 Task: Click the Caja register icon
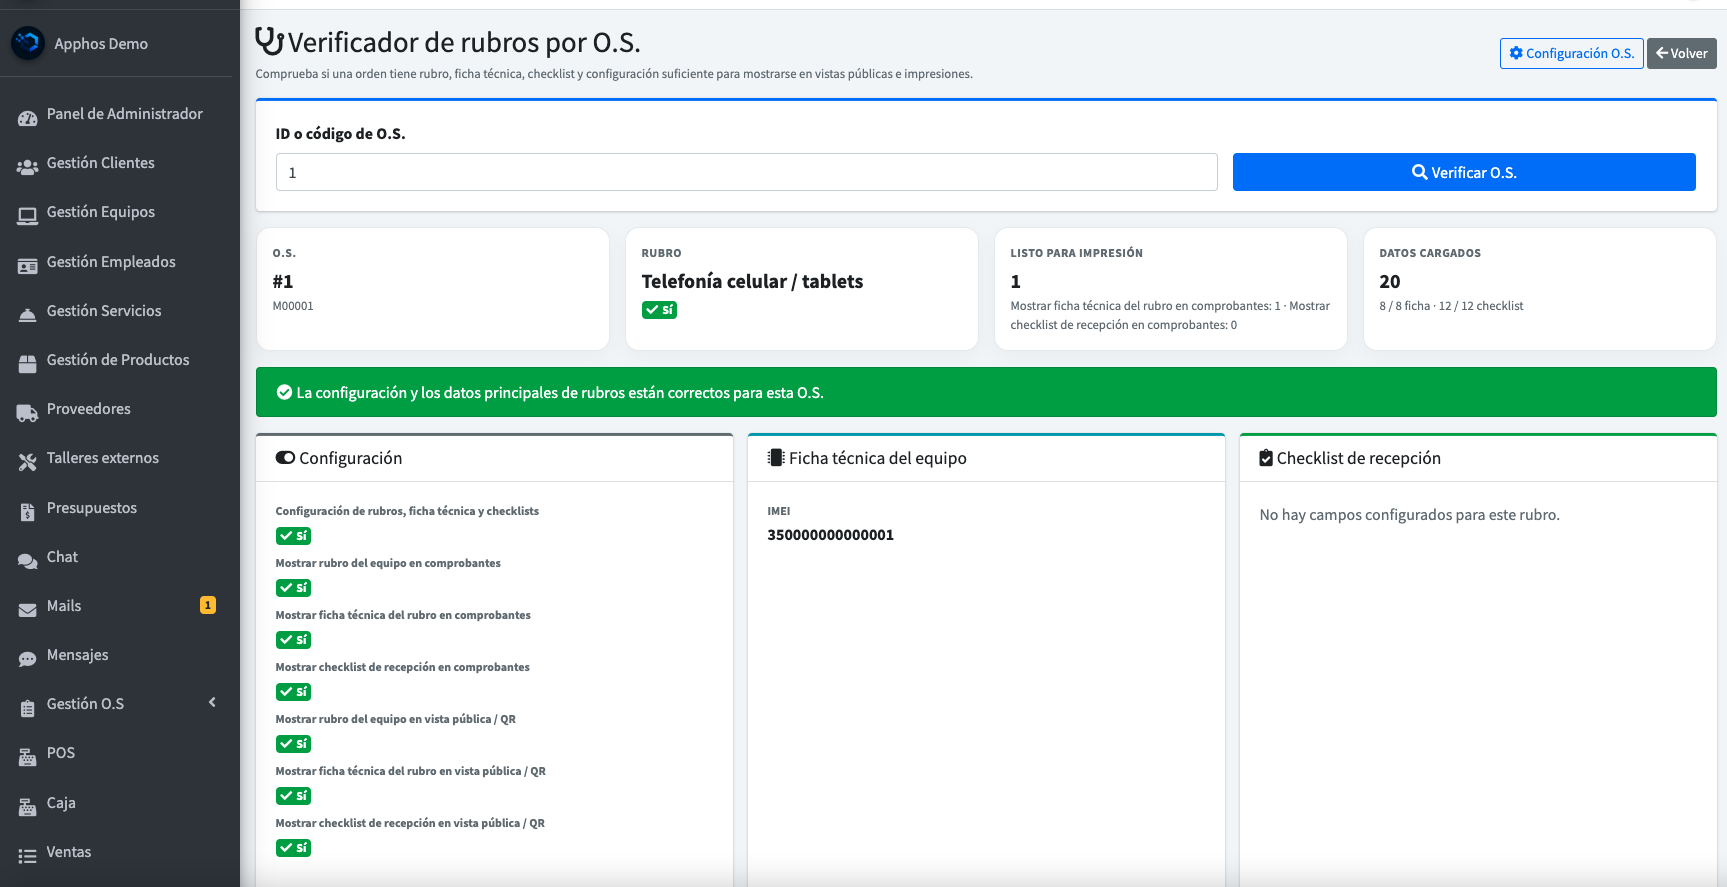coord(28,807)
